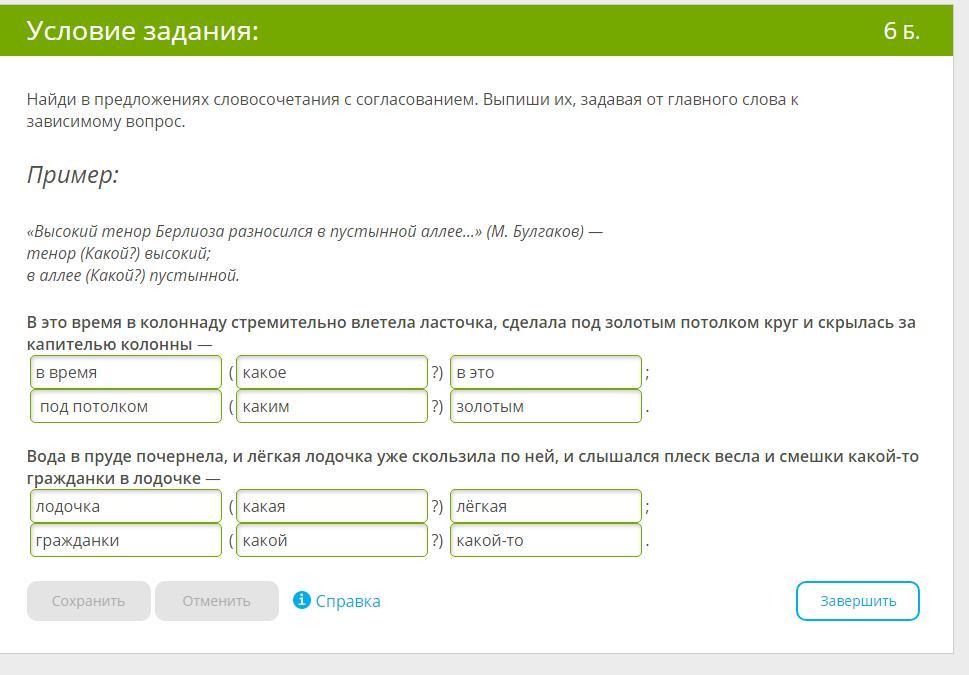Click the text 'тенор (Какой?) высокий;'

119,253
